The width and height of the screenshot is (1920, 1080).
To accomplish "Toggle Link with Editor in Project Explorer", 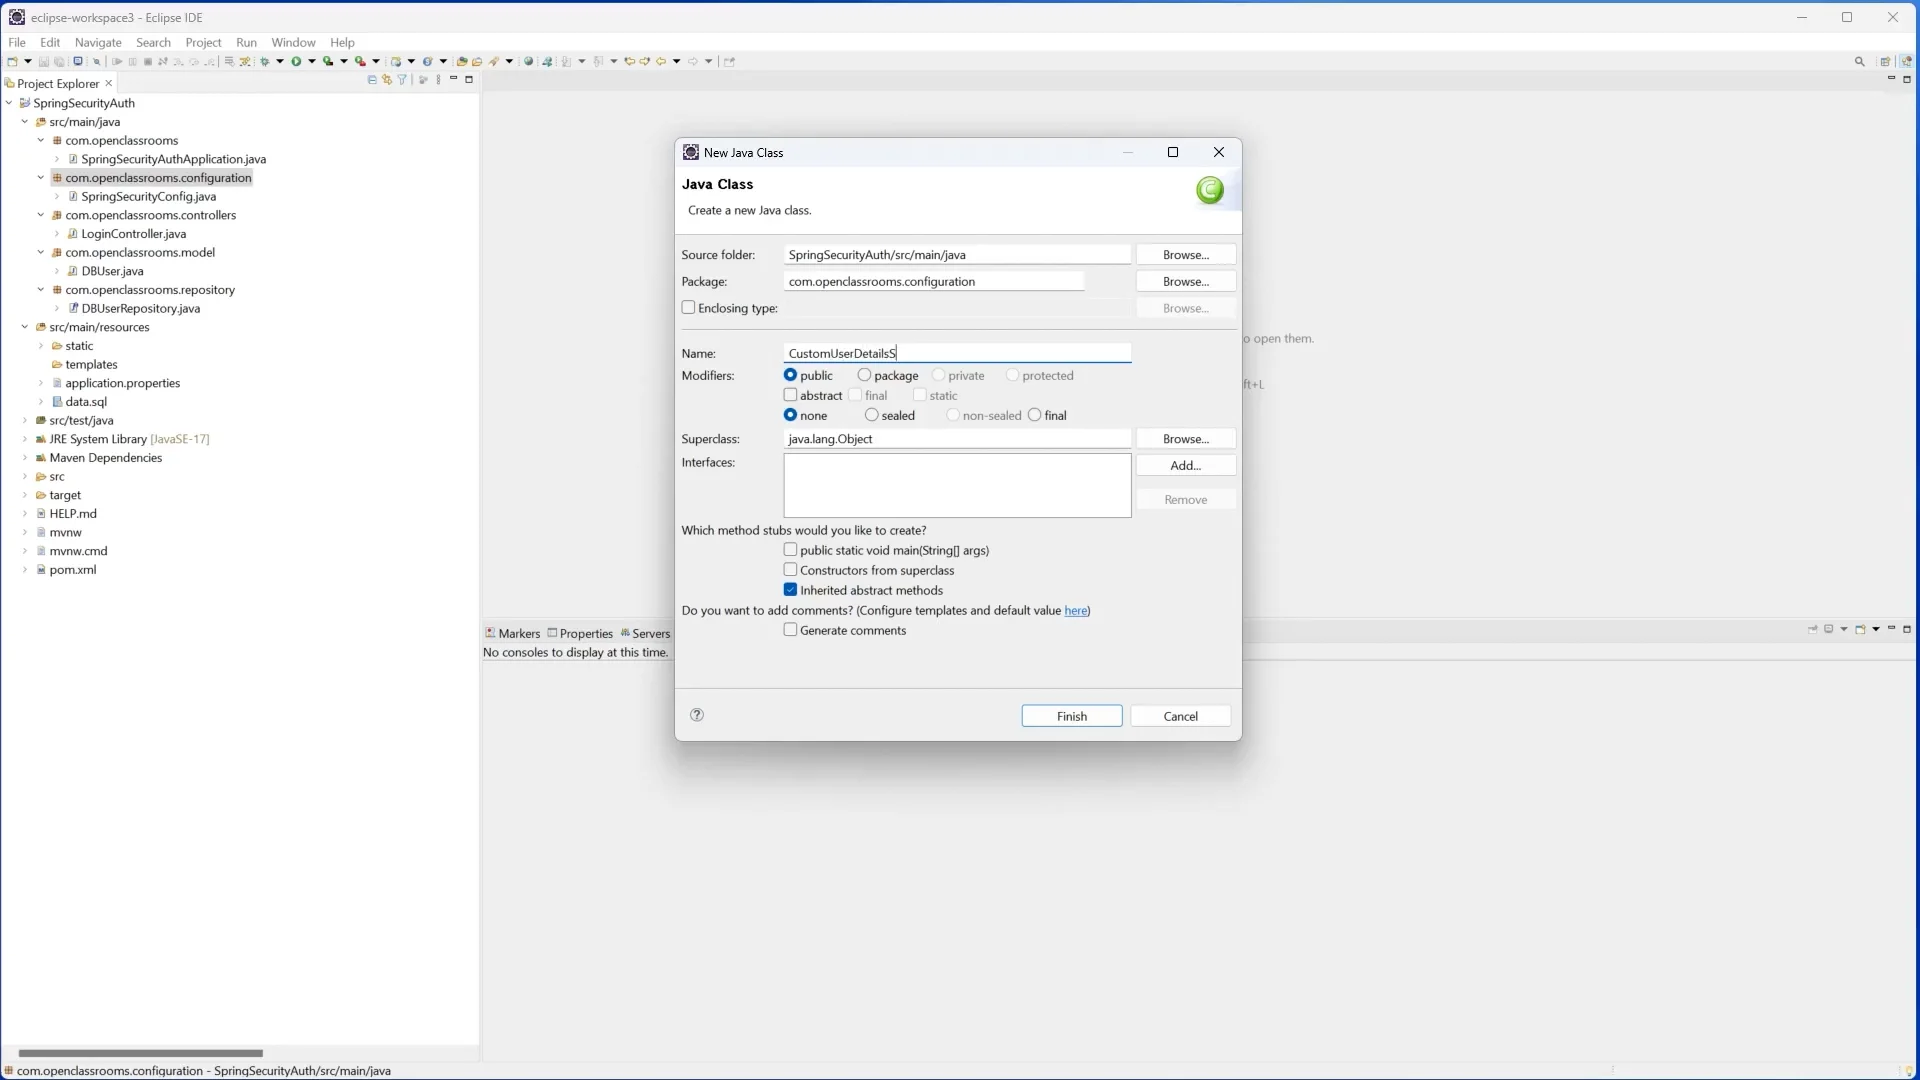I will (387, 79).
